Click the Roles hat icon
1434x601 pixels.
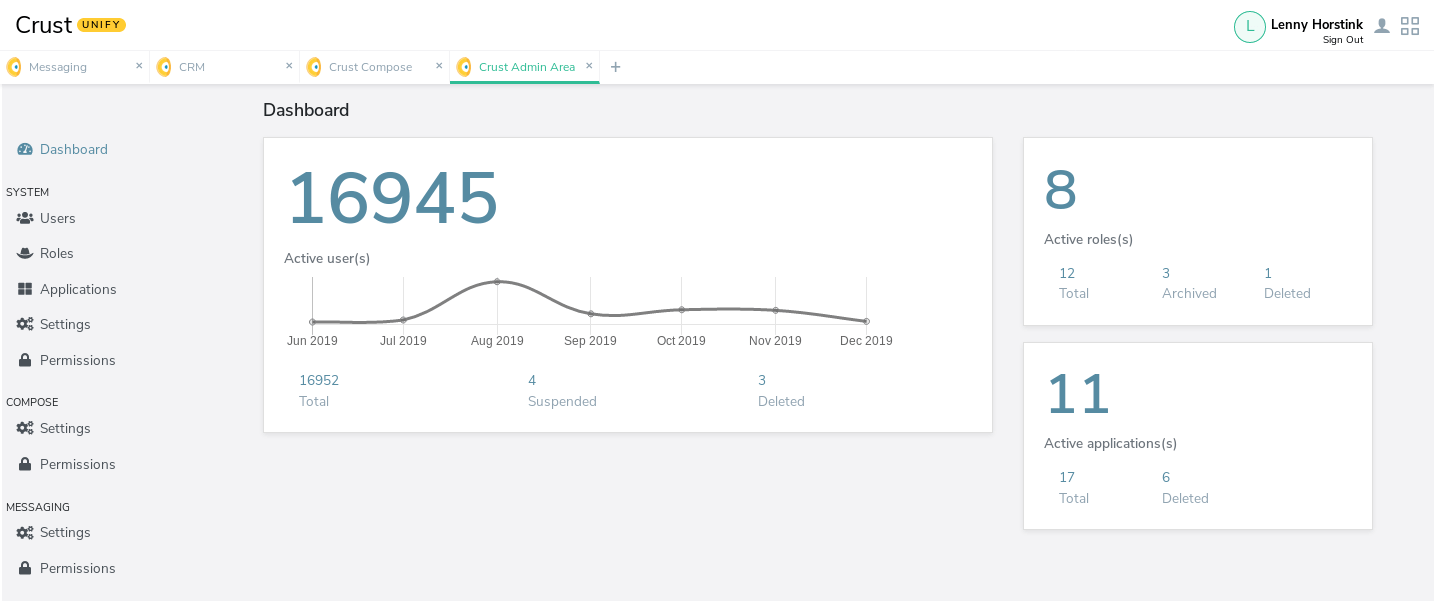point(25,253)
